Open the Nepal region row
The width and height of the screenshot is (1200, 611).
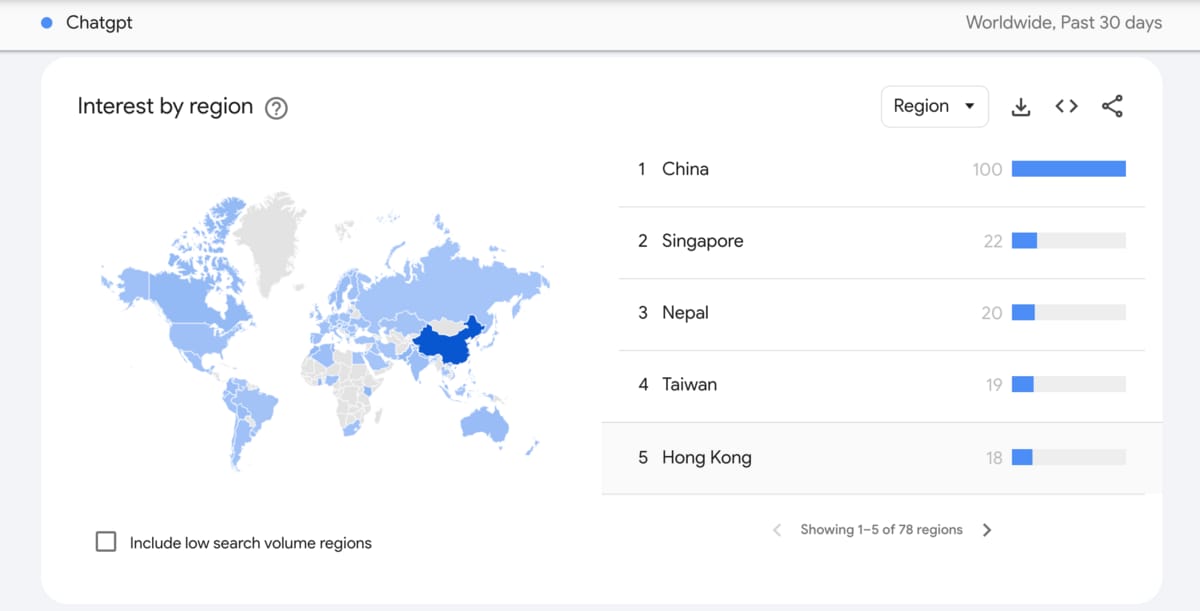(685, 313)
